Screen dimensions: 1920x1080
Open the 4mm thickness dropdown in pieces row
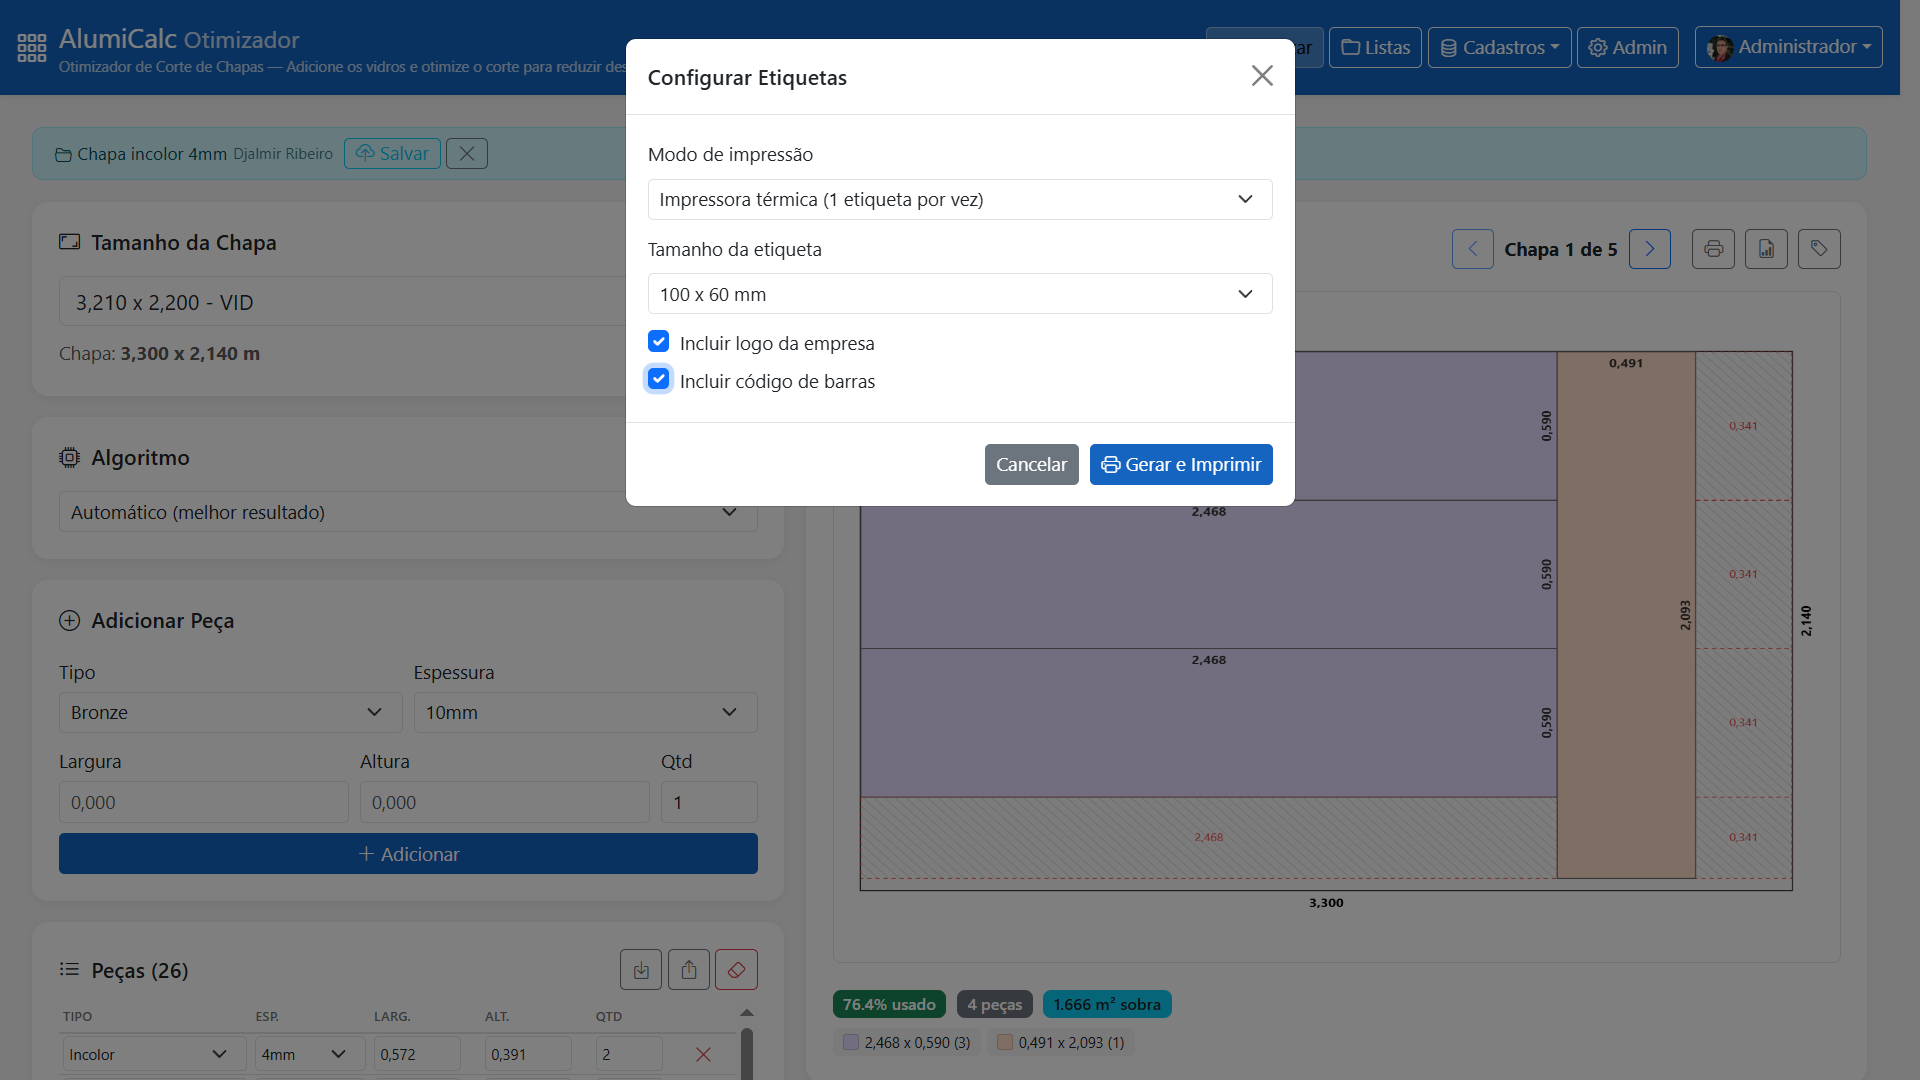pyautogui.click(x=309, y=1054)
